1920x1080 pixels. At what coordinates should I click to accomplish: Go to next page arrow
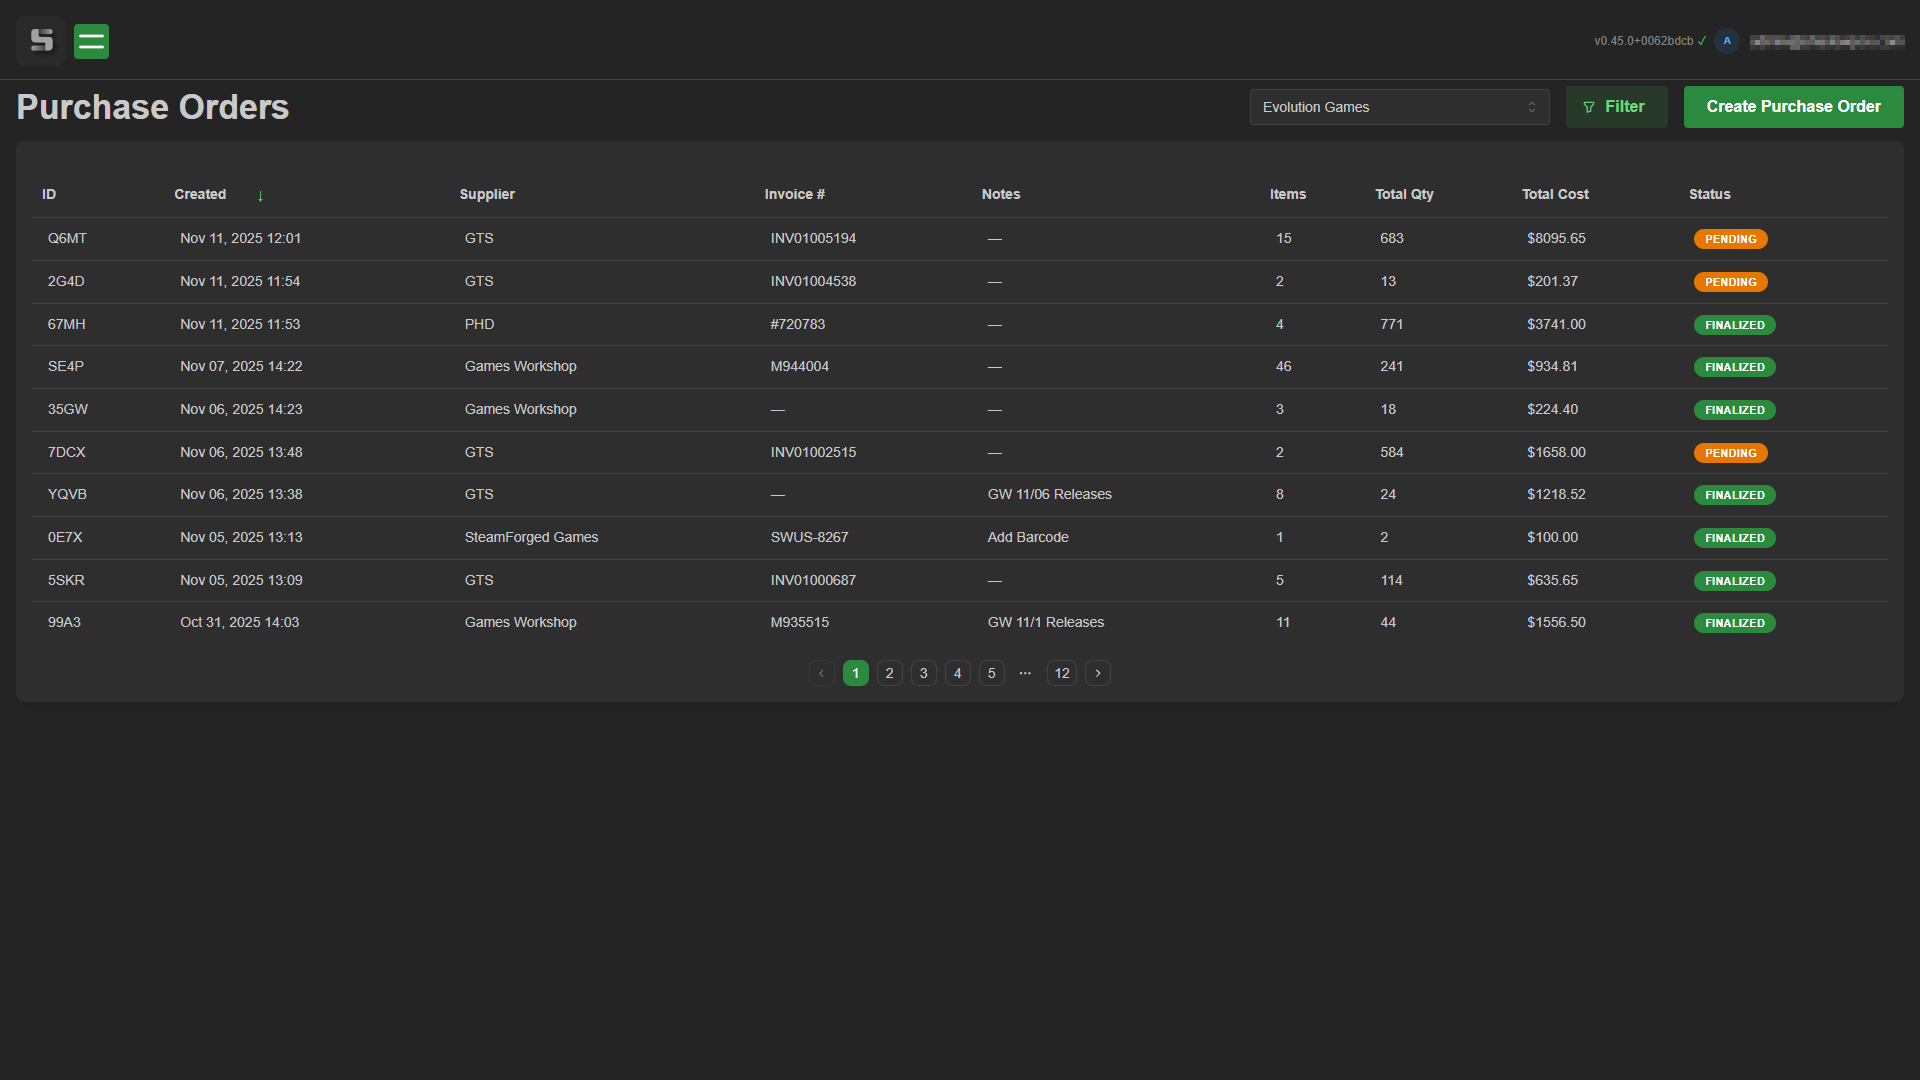click(x=1098, y=673)
